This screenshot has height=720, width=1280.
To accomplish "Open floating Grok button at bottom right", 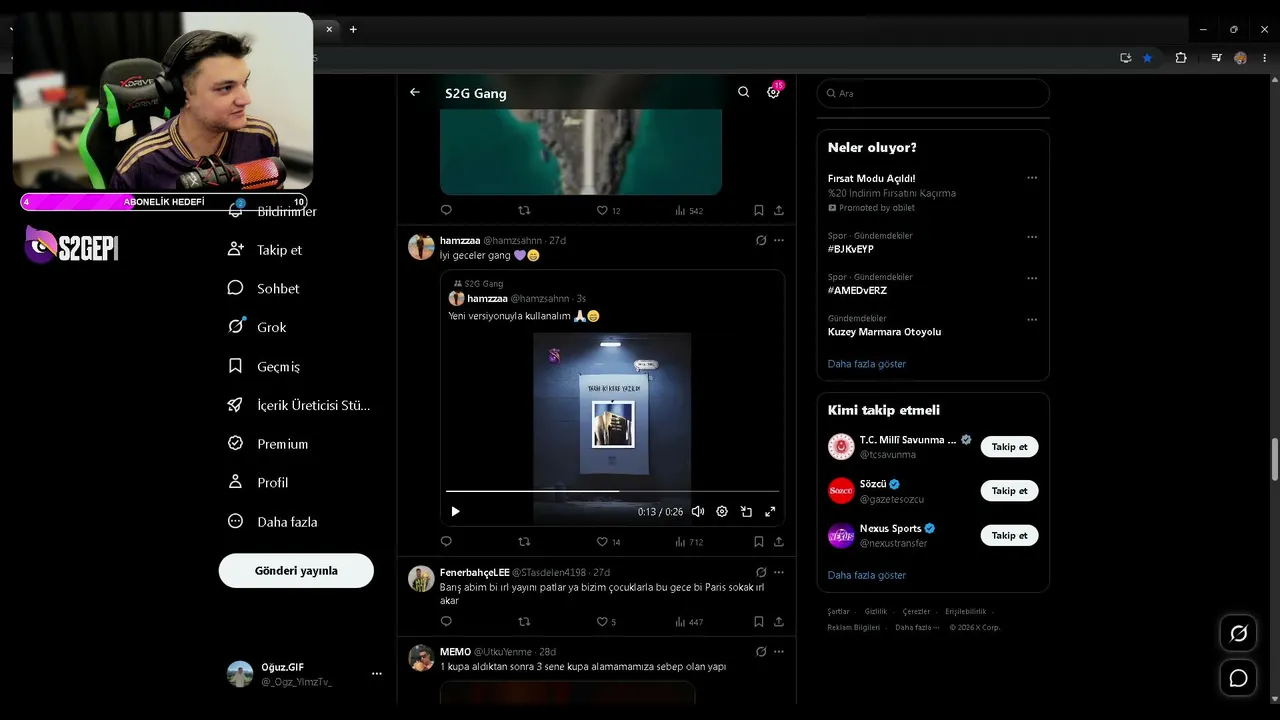I will [1238, 633].
